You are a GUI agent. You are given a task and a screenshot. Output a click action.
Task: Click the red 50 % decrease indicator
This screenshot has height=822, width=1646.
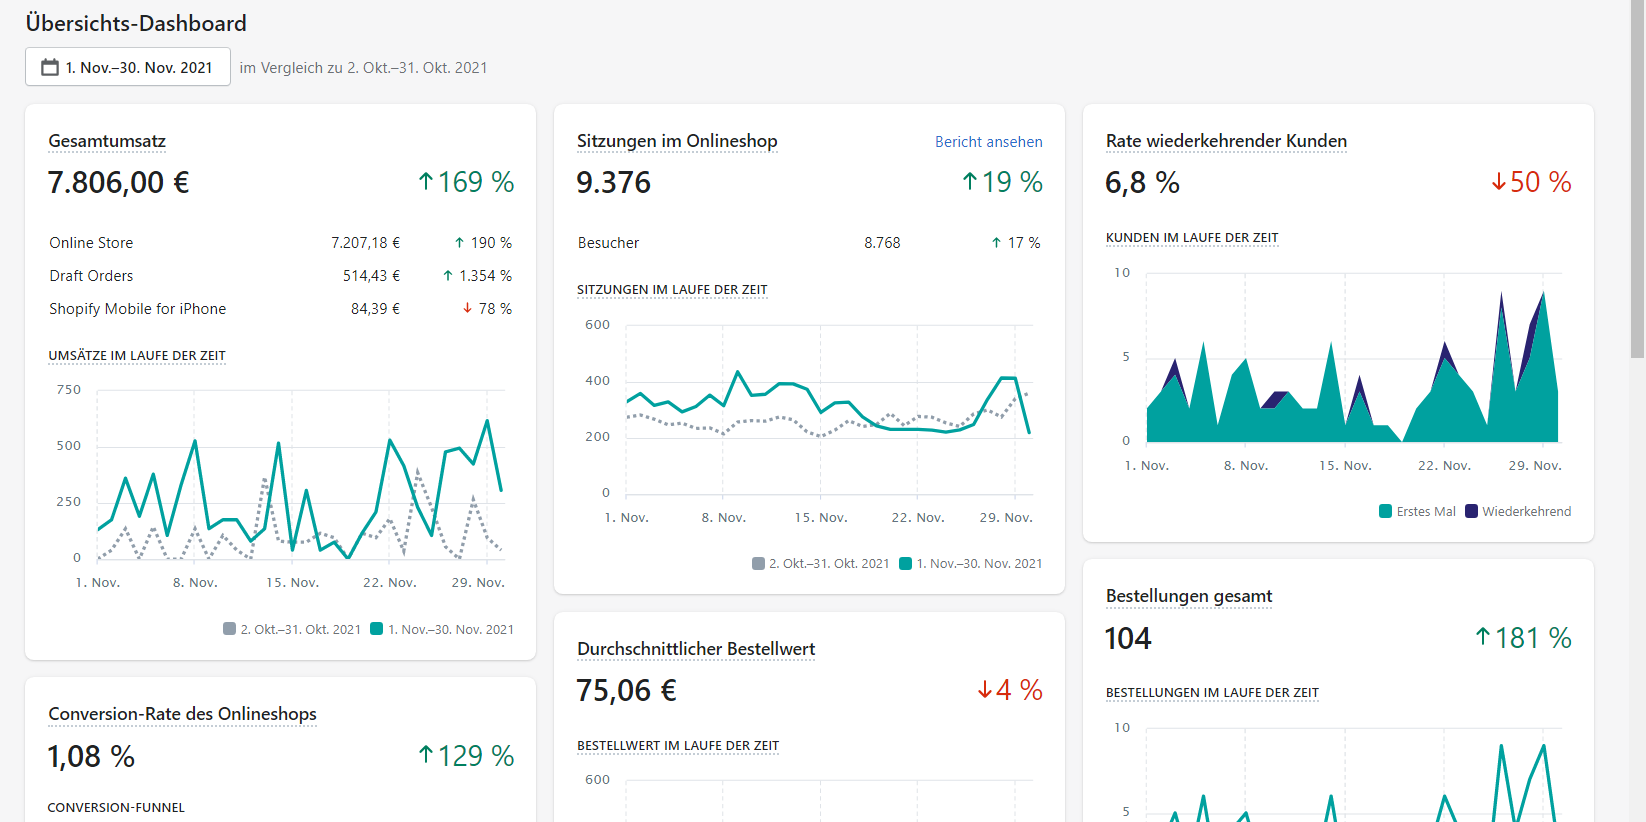pos(1531,182)
